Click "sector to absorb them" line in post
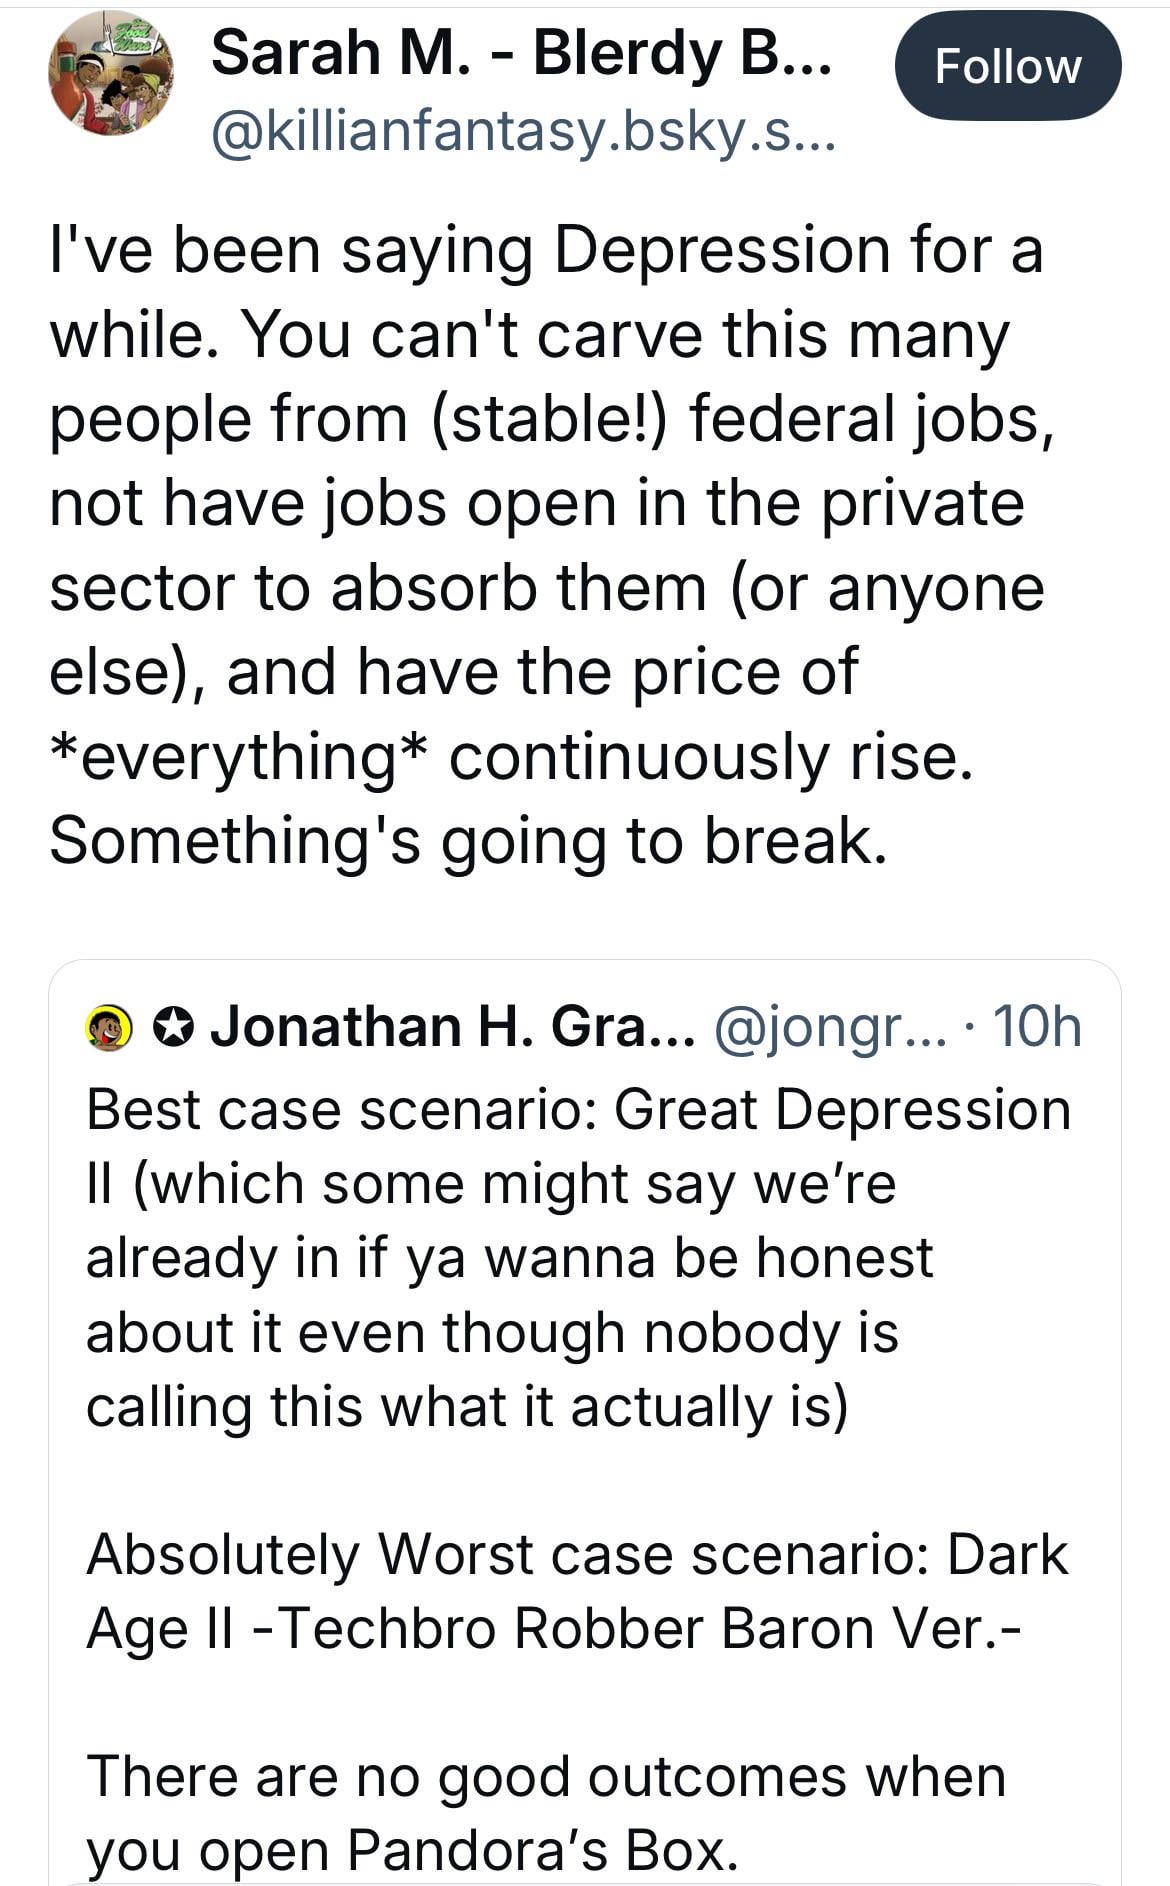The height and width of the screenshot is (1886, 1170). point(378,588)
